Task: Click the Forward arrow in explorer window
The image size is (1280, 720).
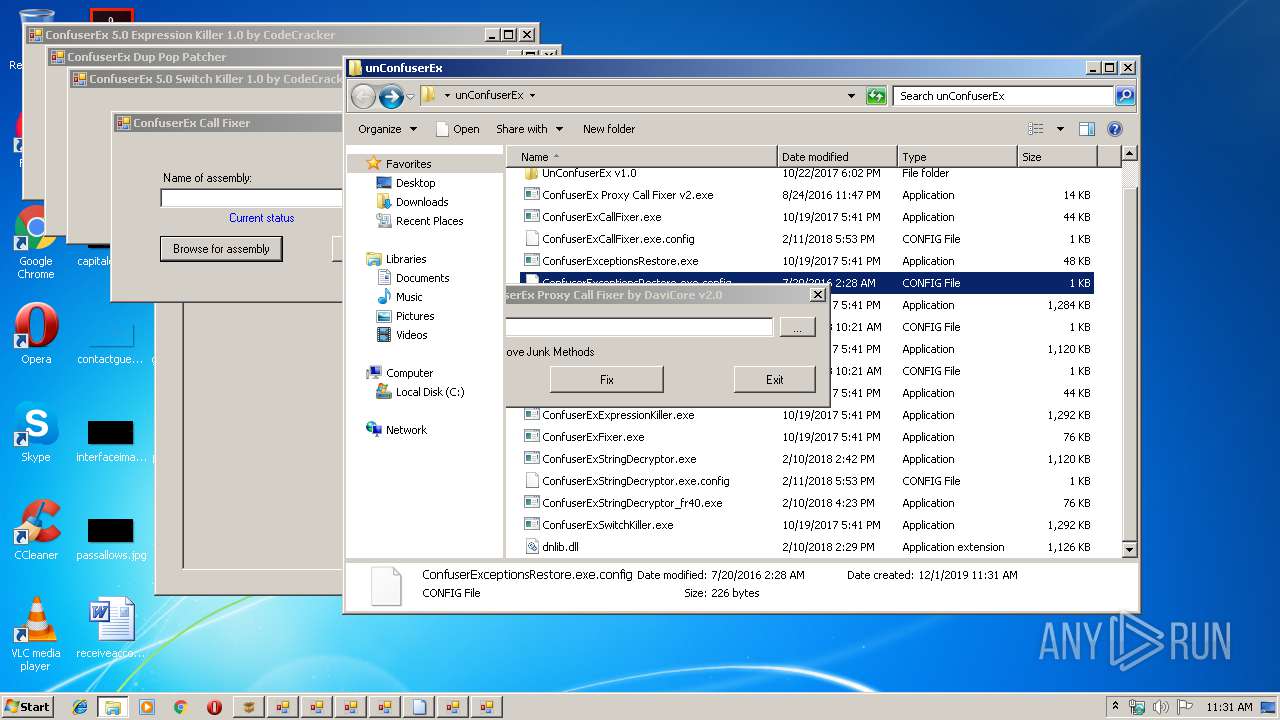Action: [391, 96]
